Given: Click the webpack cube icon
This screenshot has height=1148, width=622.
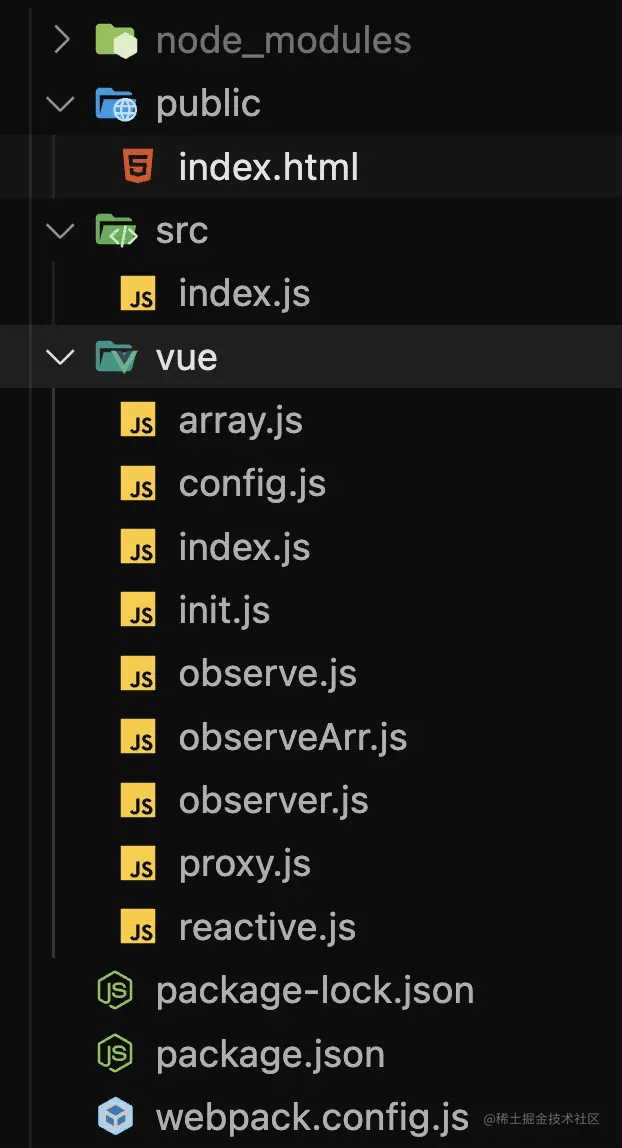Looking at the screenshot, I should 115,1116.
